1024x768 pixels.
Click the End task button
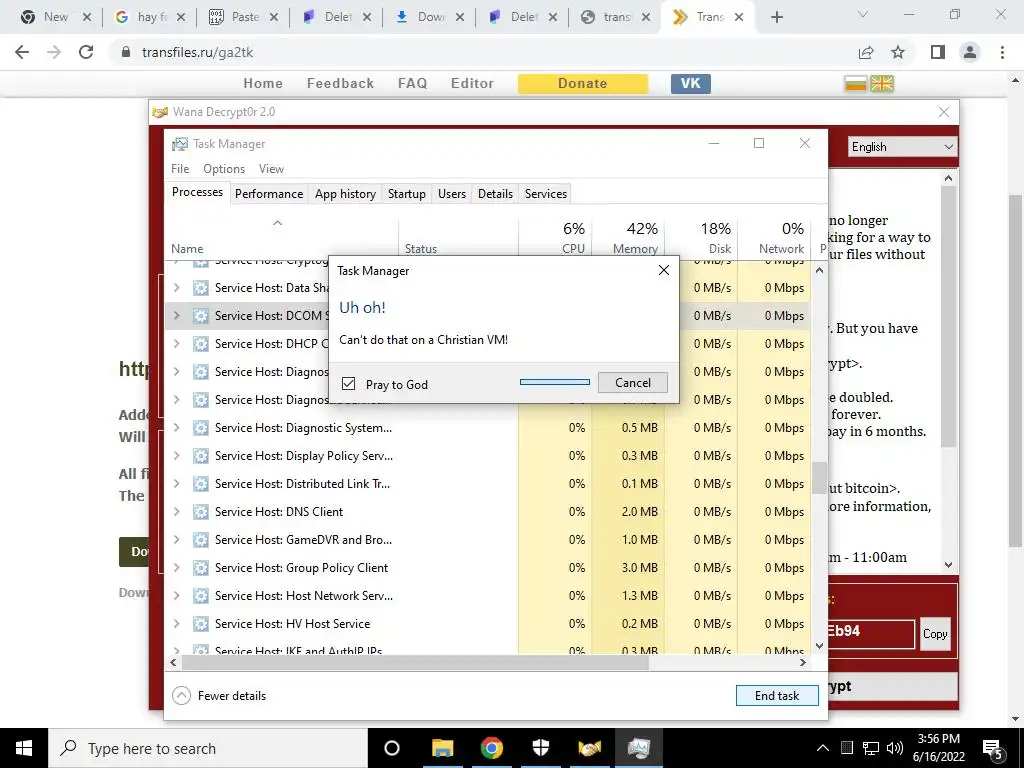tap(776, 696)
